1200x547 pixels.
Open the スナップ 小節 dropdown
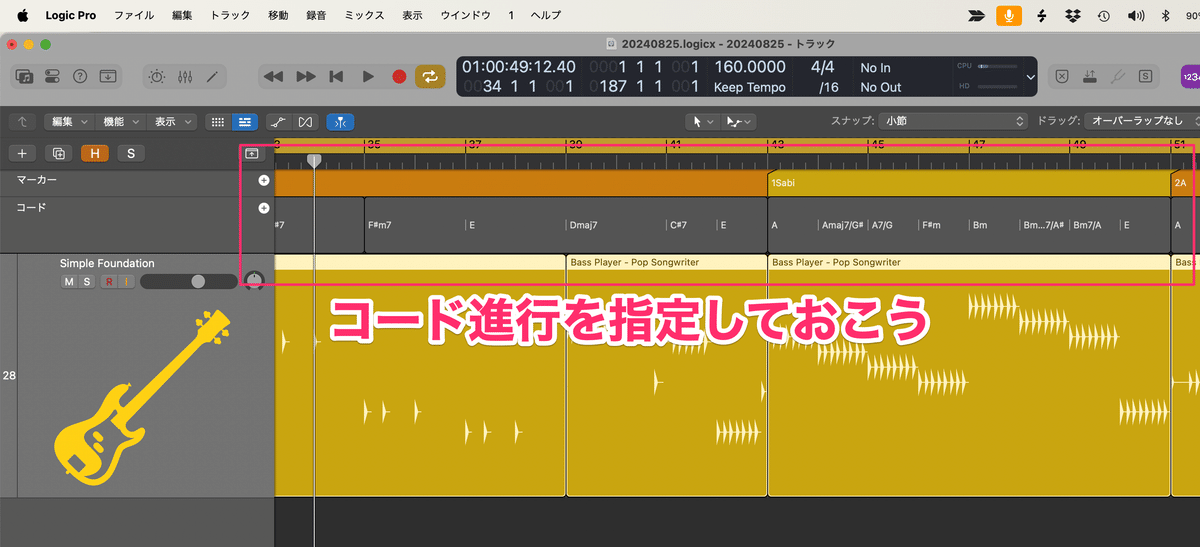click(x=953, y=121)
